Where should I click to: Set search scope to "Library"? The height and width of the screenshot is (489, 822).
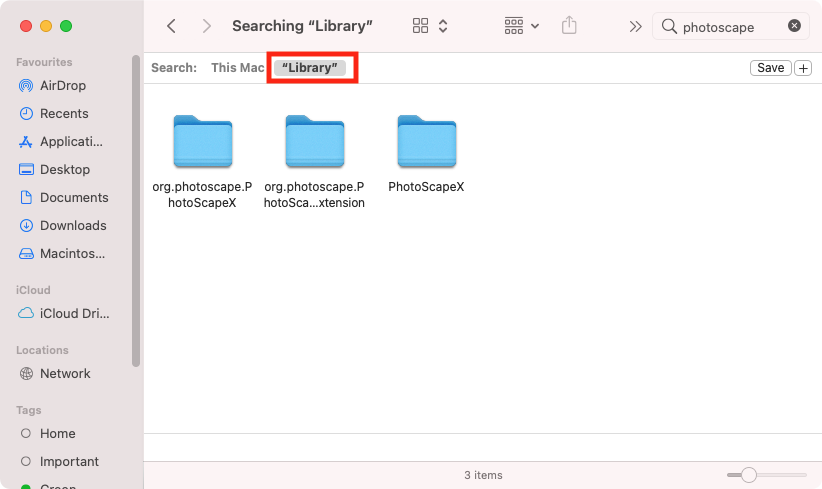[310, 68]
